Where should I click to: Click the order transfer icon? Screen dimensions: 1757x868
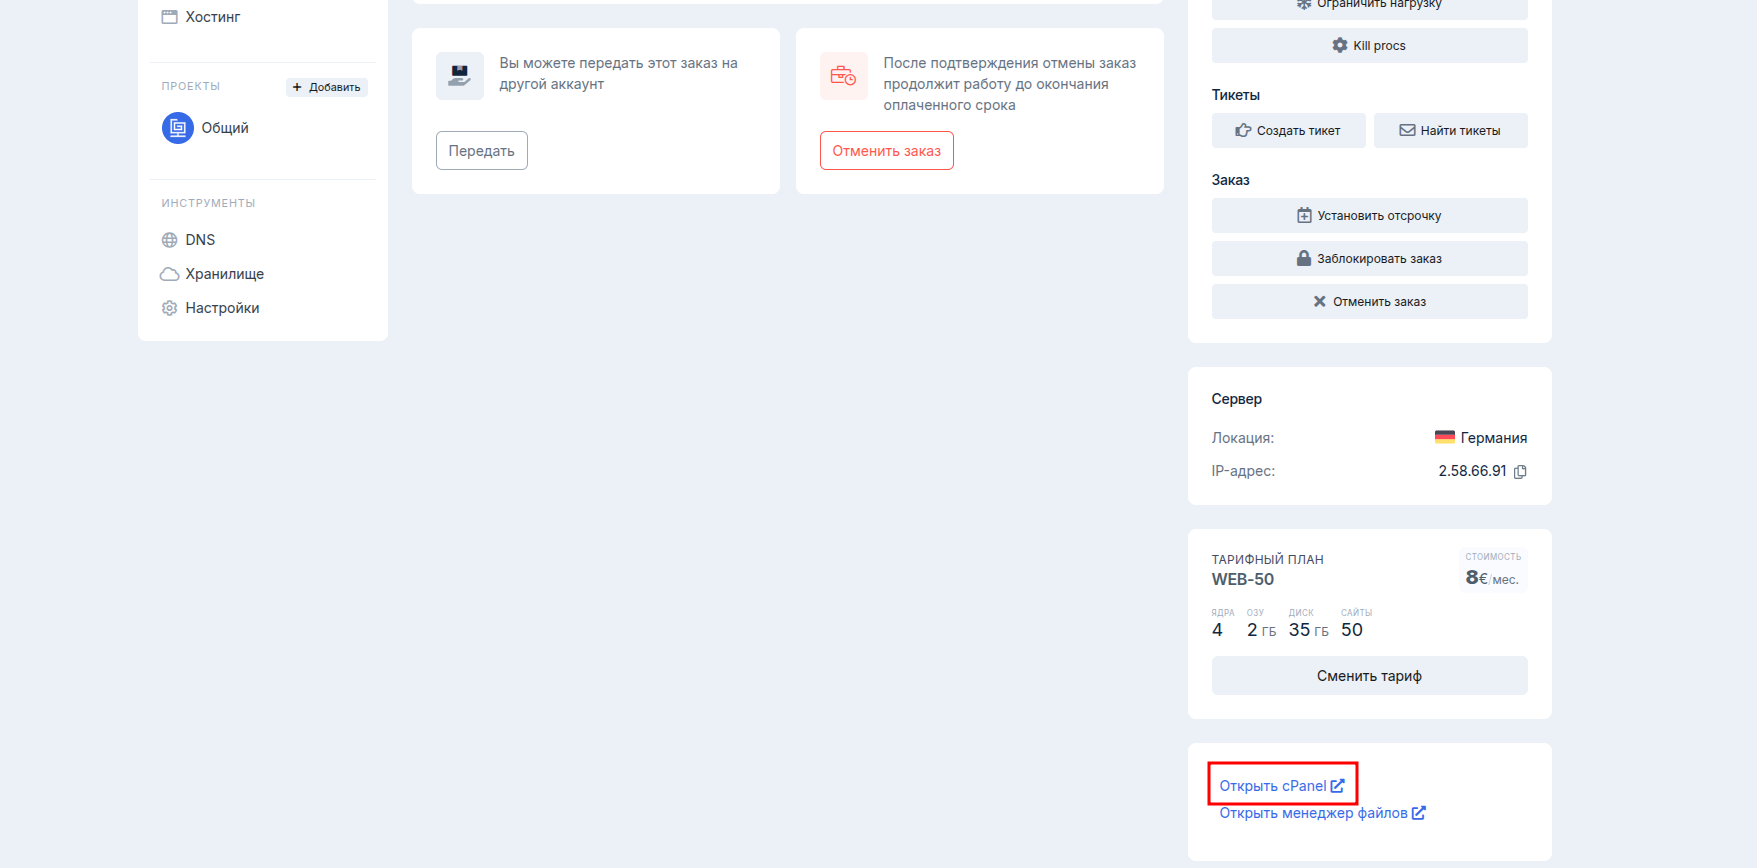(x=460, y=76)
